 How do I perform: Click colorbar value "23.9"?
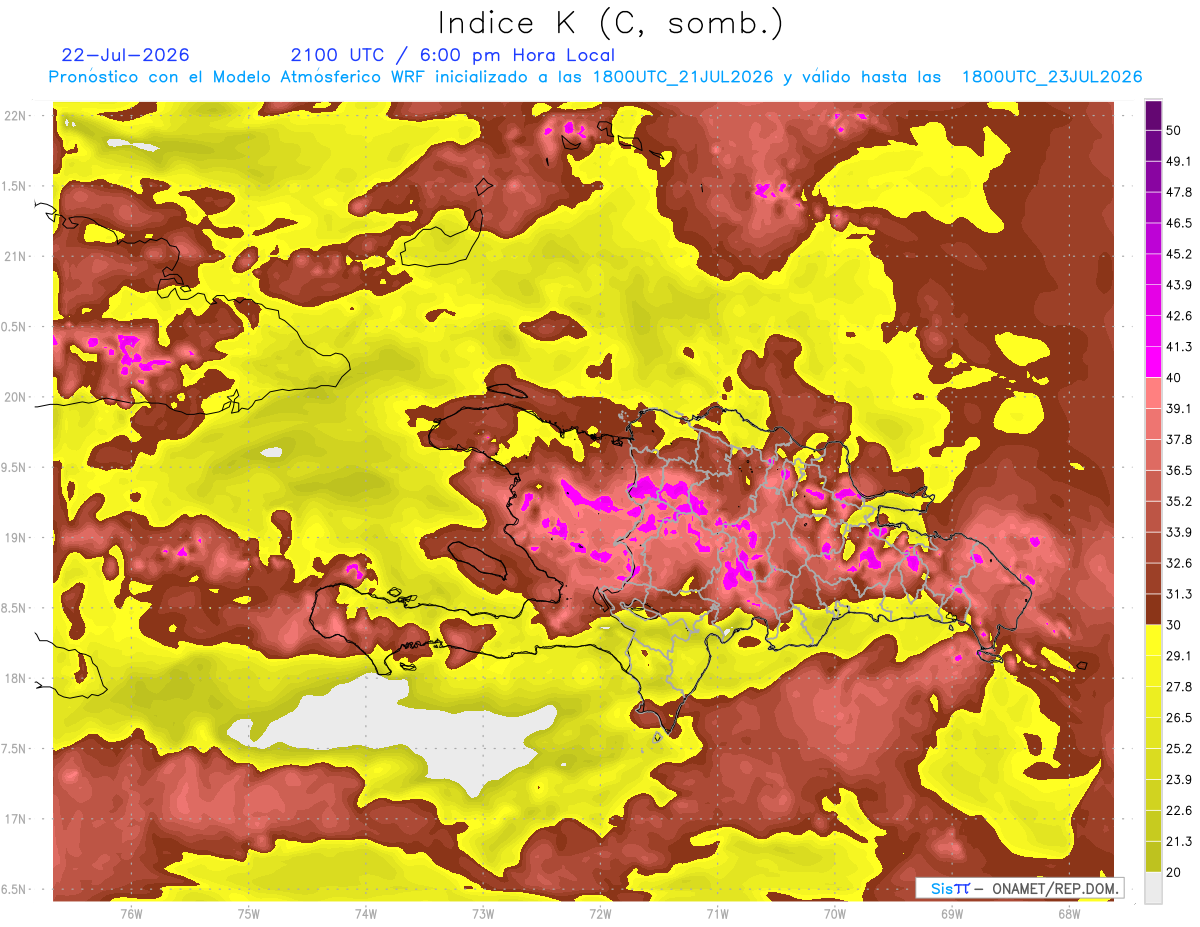coord(1179,779)
